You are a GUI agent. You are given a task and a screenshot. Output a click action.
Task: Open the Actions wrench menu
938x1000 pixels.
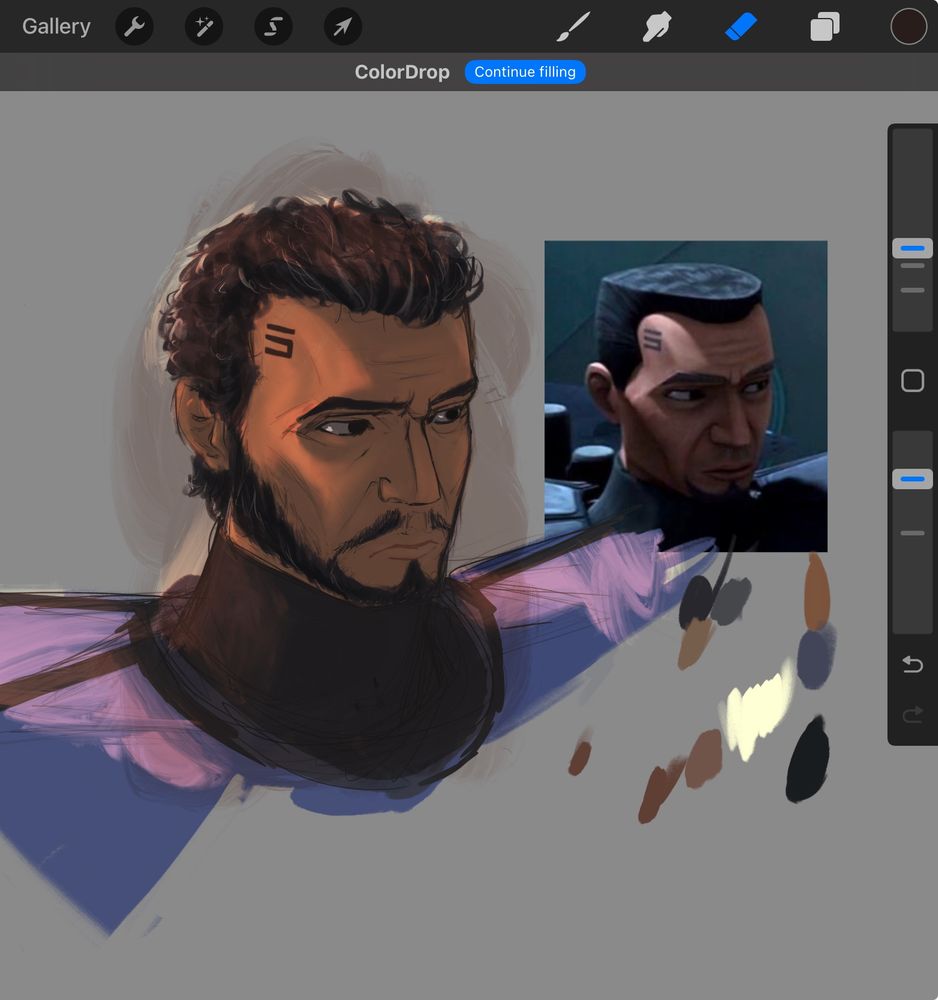134,27
